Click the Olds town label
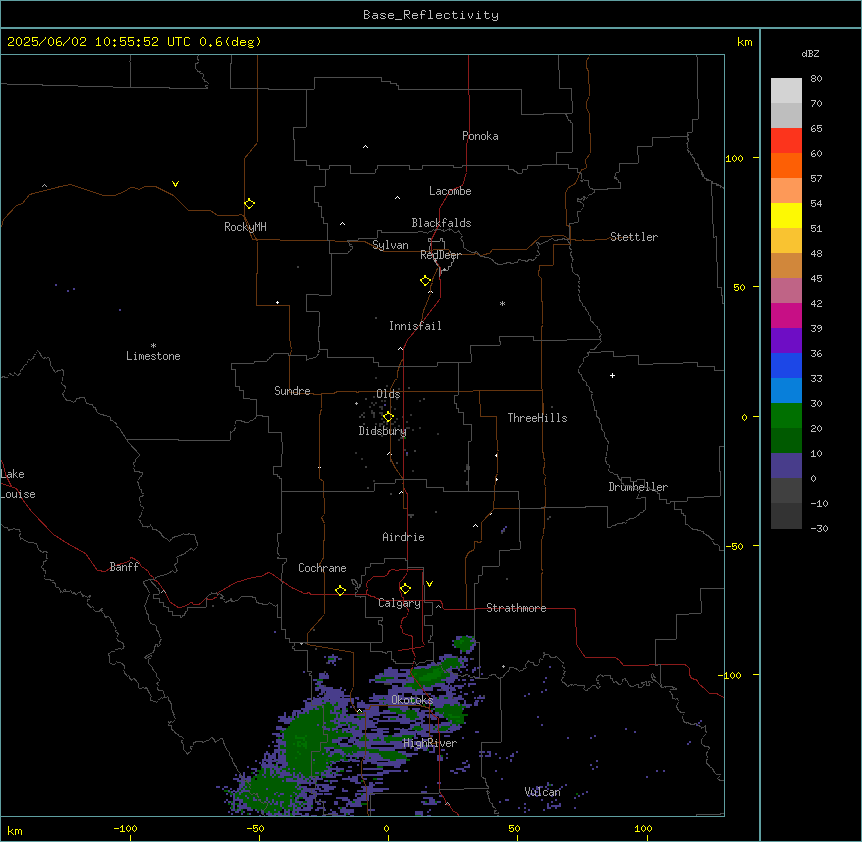862x842 pixels. (x=388, y=394)
